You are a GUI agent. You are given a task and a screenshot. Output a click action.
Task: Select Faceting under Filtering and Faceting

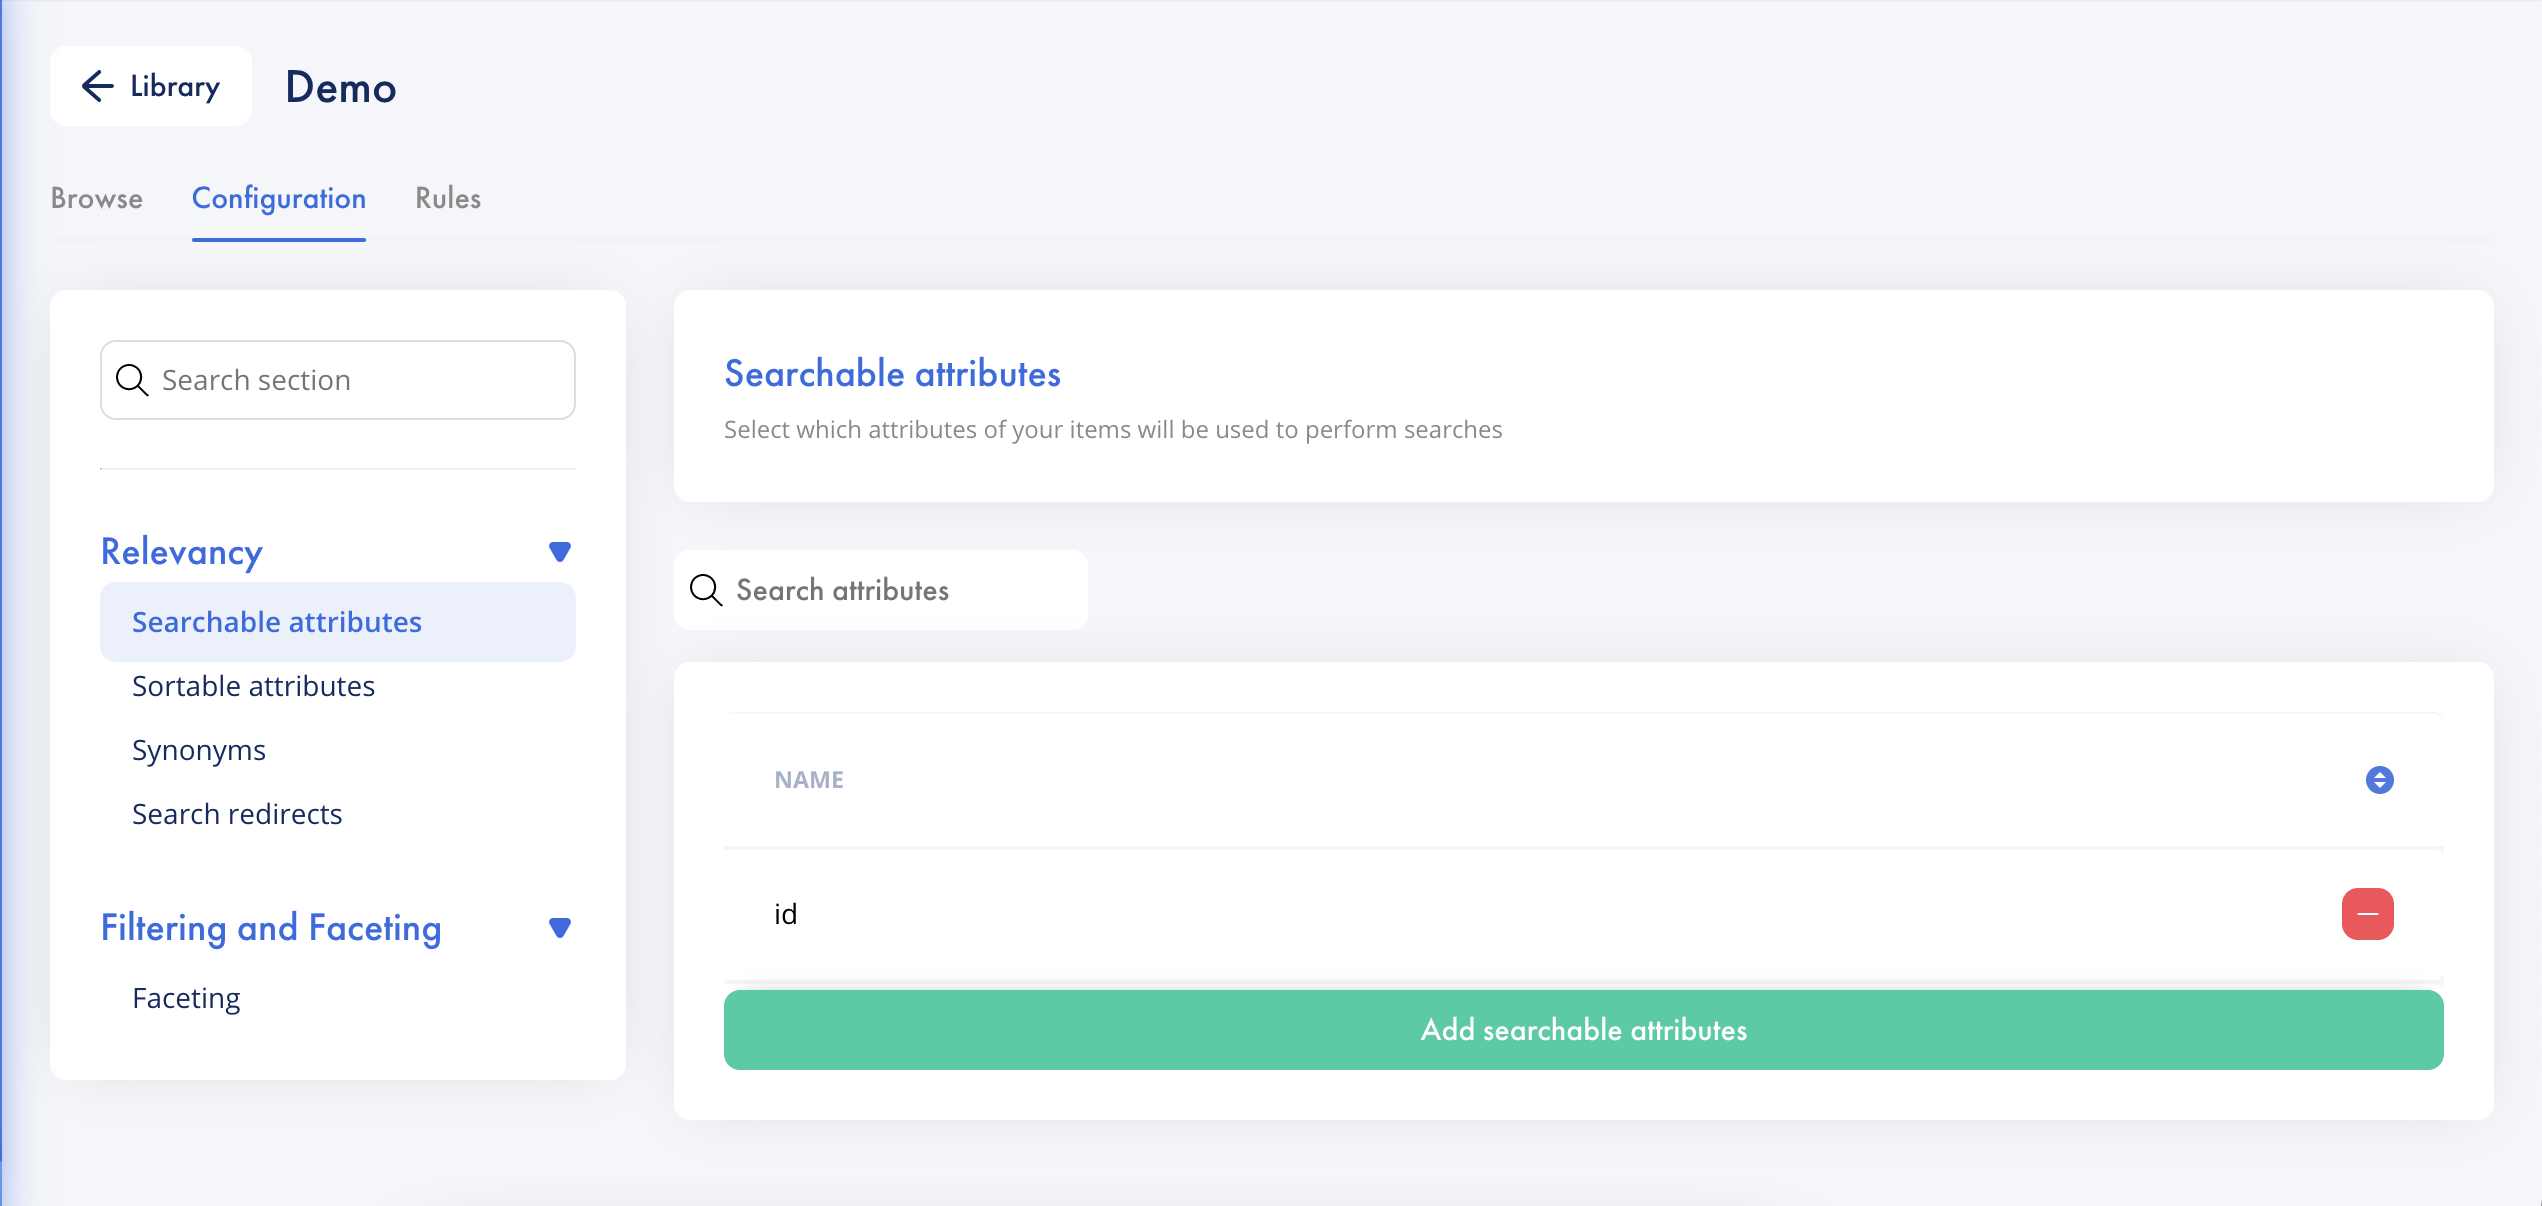click(186, 998)
